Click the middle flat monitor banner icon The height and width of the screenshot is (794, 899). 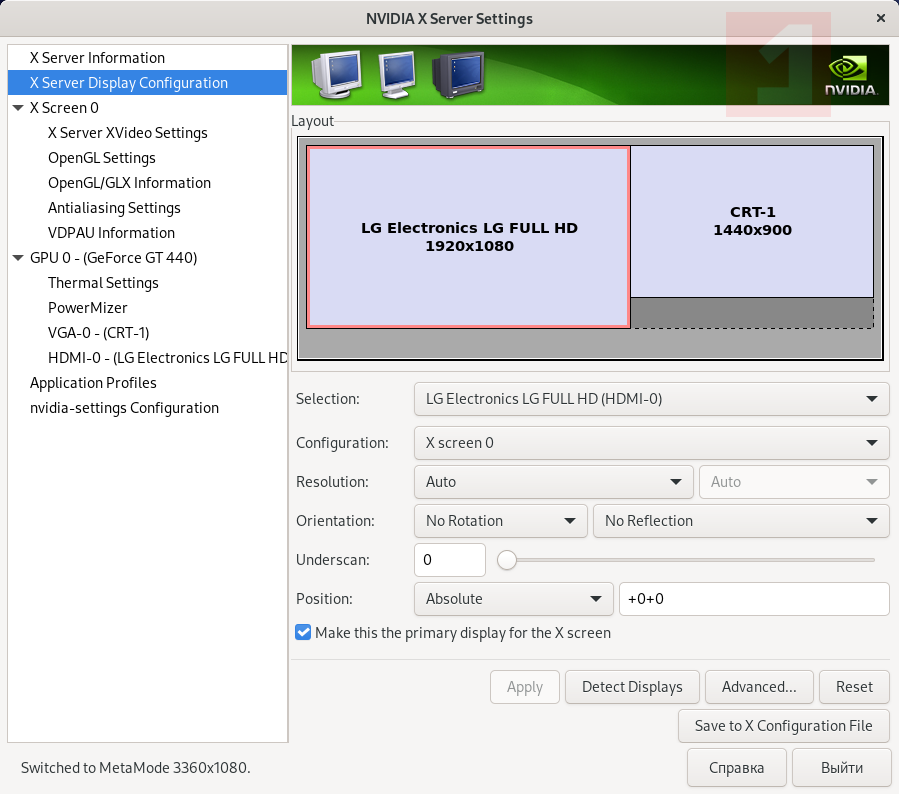click(x=397, y=75)
